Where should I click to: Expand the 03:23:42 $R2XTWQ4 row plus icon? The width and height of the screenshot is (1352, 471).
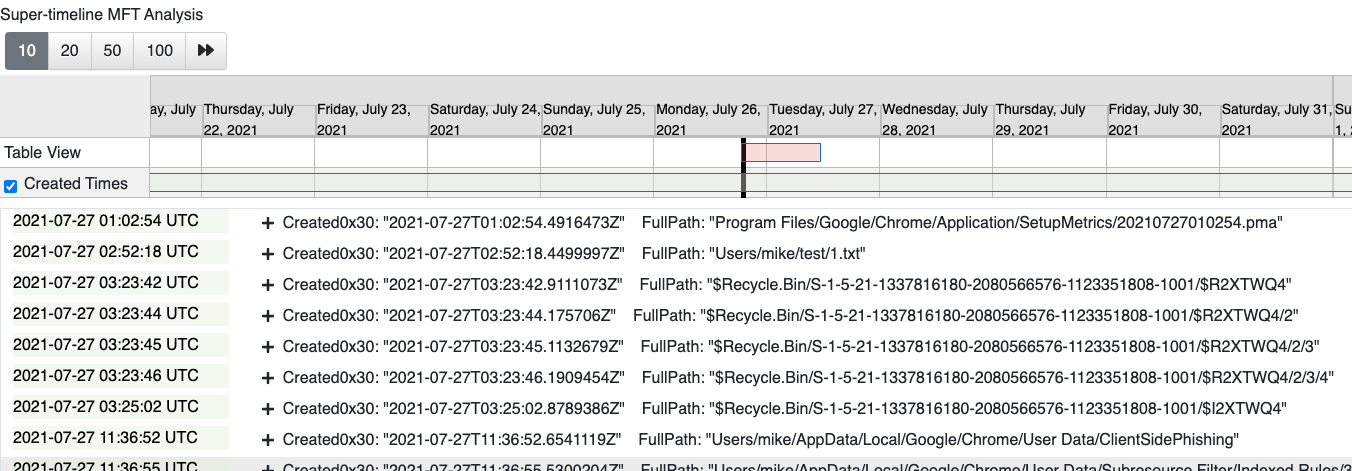pos(267,284)
